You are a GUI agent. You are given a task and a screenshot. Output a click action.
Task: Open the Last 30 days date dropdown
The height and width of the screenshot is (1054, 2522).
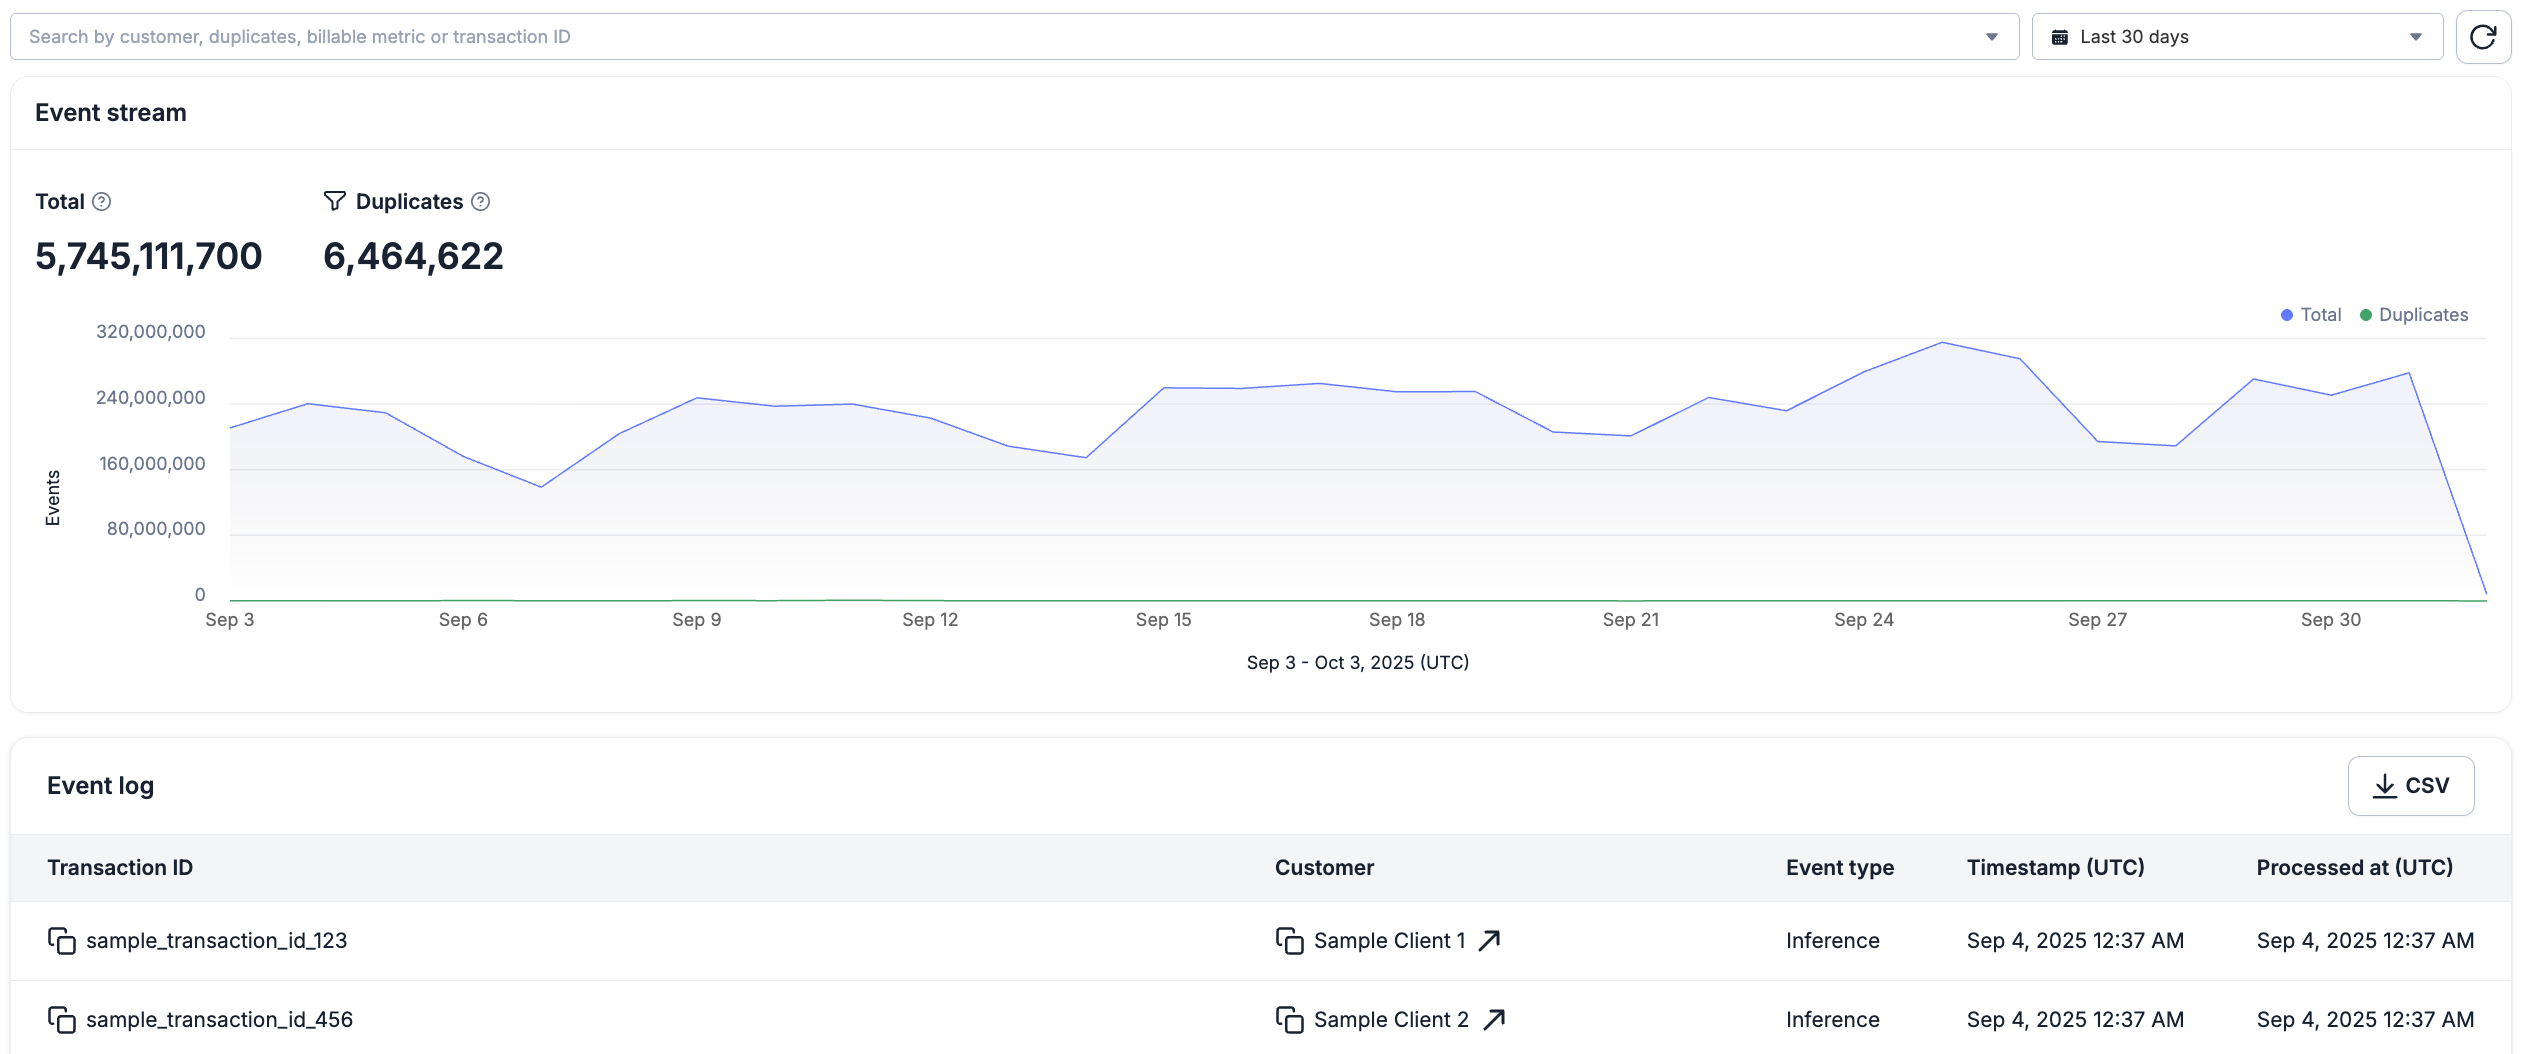[2238, 37]
